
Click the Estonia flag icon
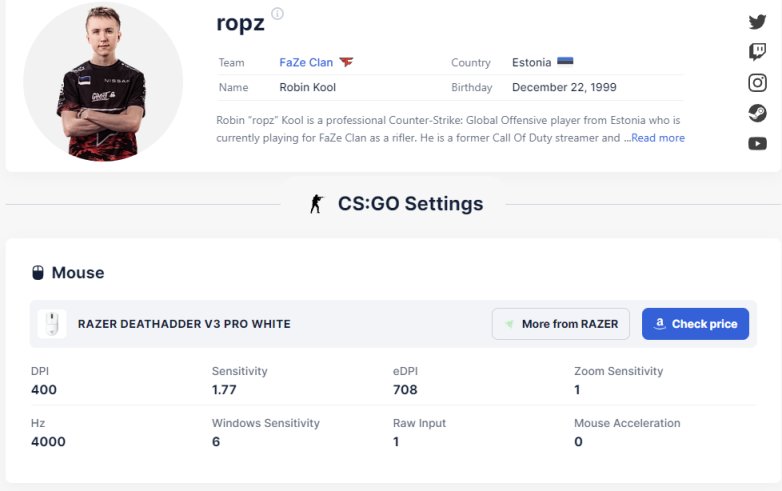565,62
